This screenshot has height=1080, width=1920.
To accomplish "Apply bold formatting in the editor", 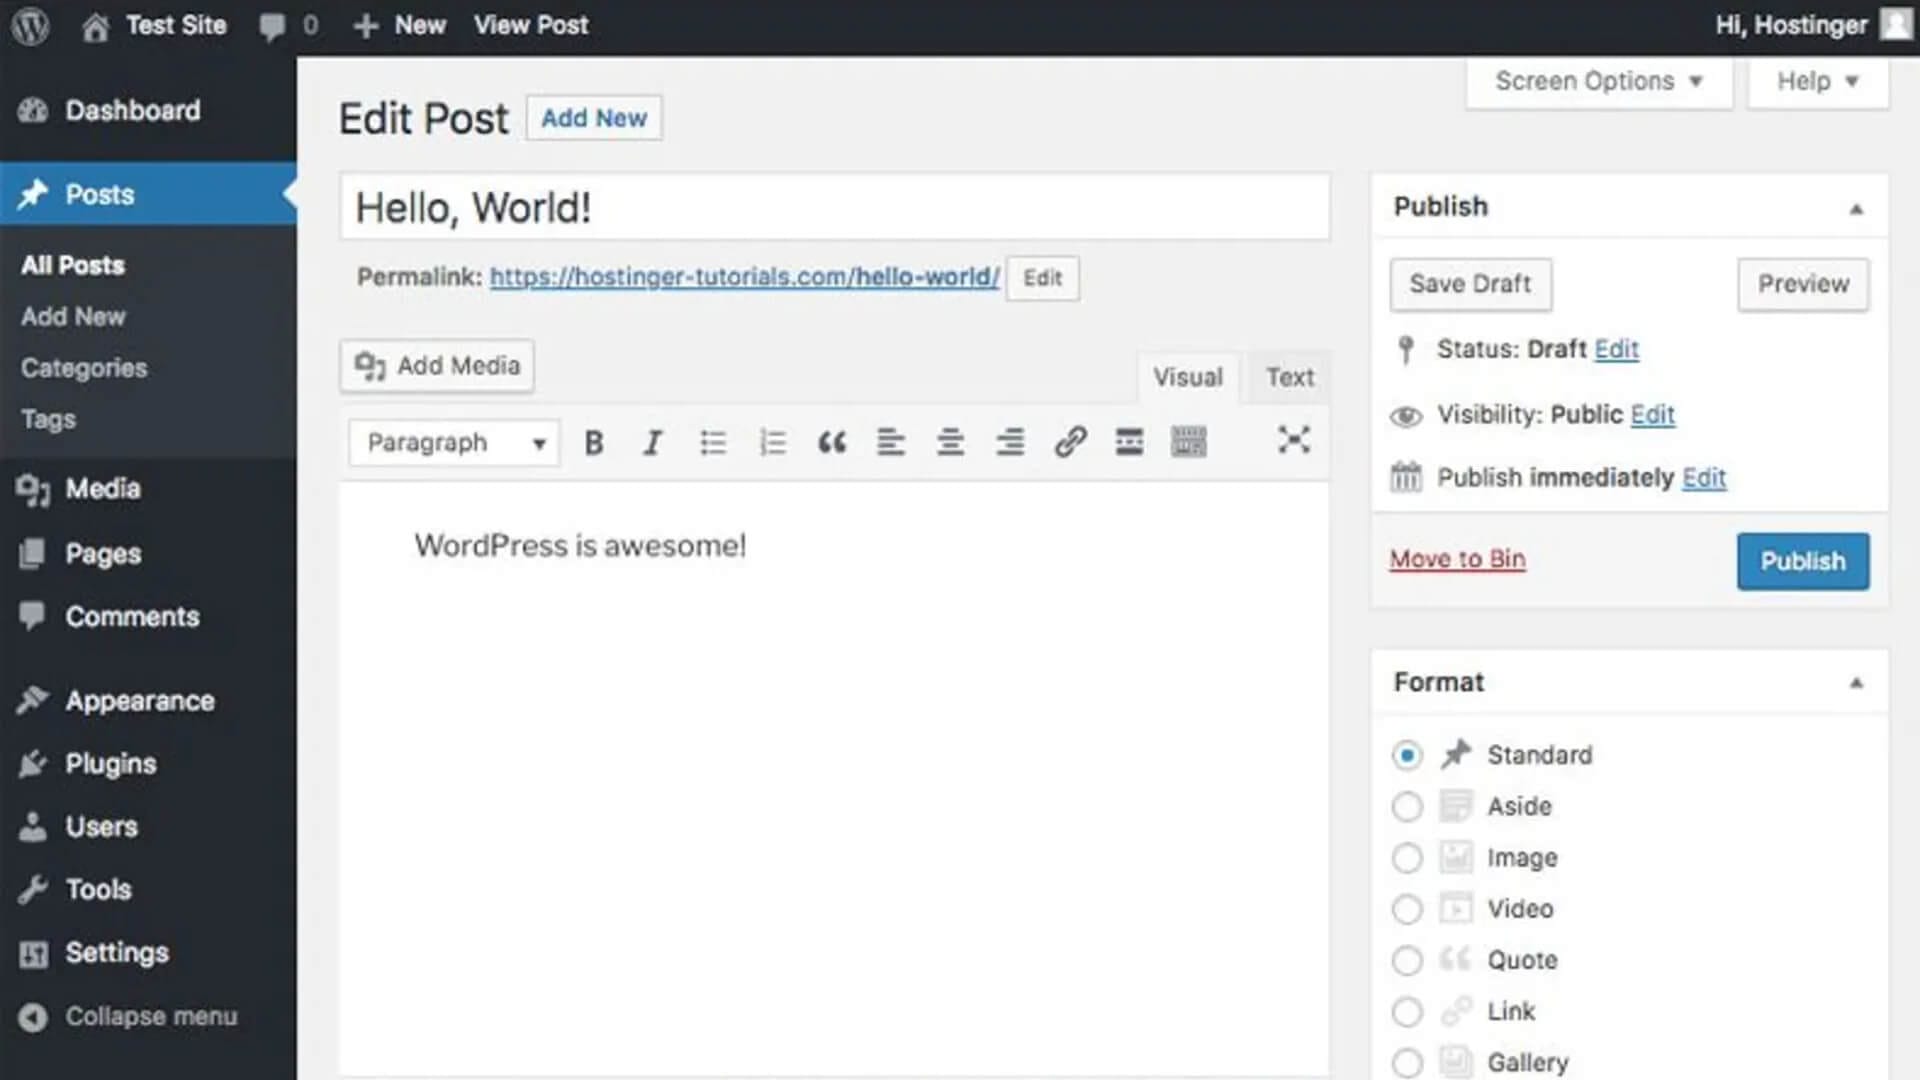I will [x=594, y=441].
